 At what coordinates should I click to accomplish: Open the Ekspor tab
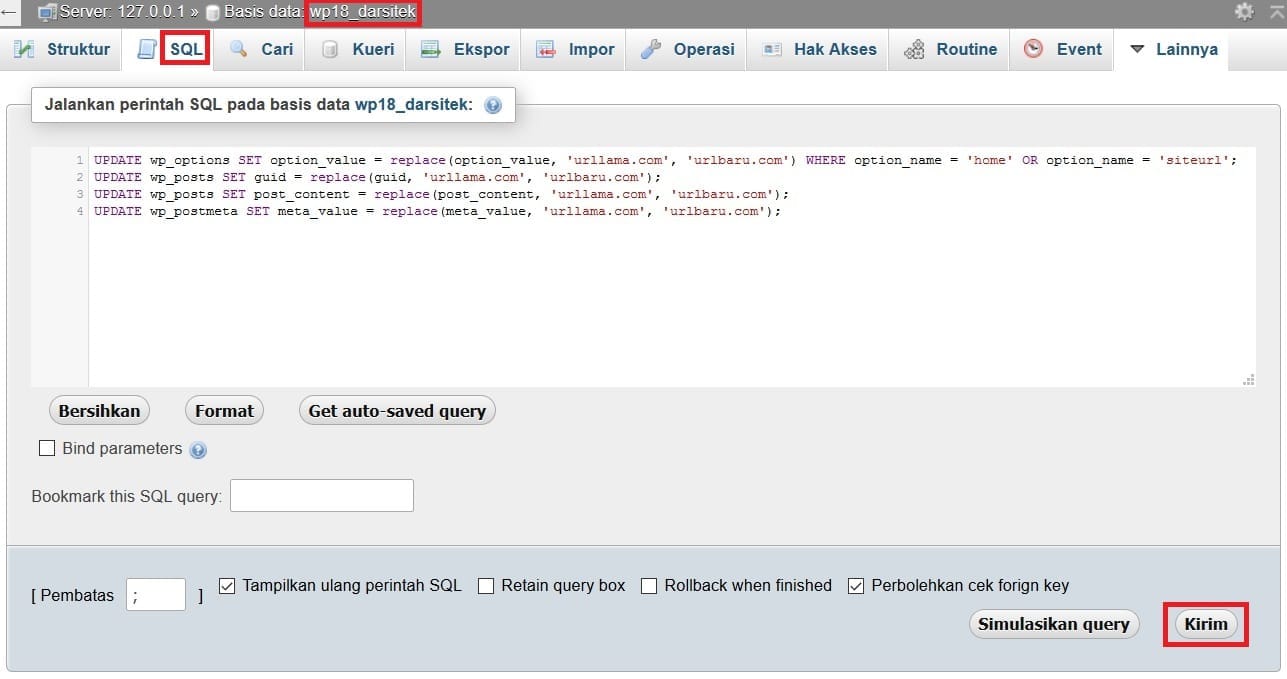point(466,49)
